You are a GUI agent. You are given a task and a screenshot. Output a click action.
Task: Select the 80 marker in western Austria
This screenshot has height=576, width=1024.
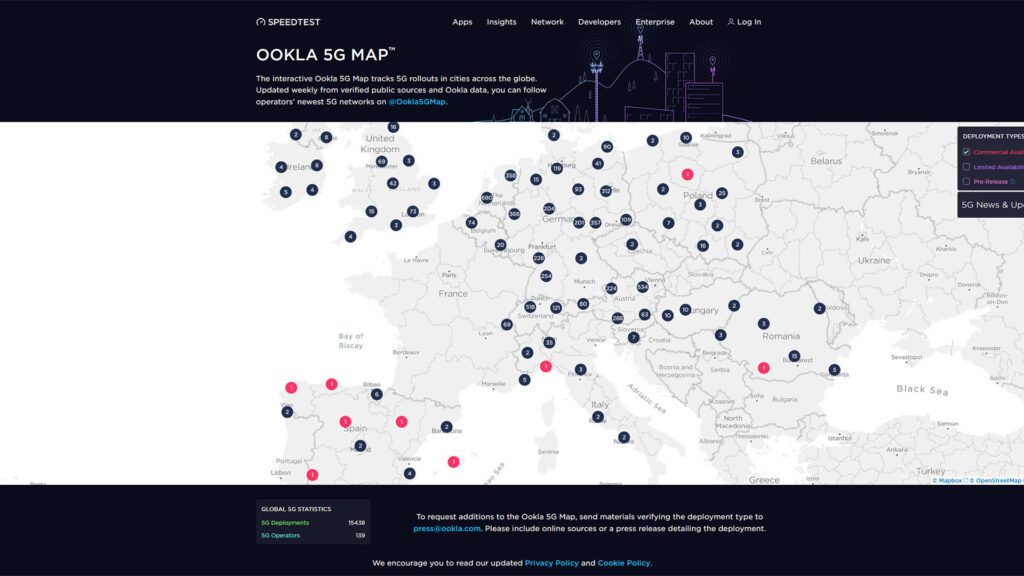(x=583, y=304)
